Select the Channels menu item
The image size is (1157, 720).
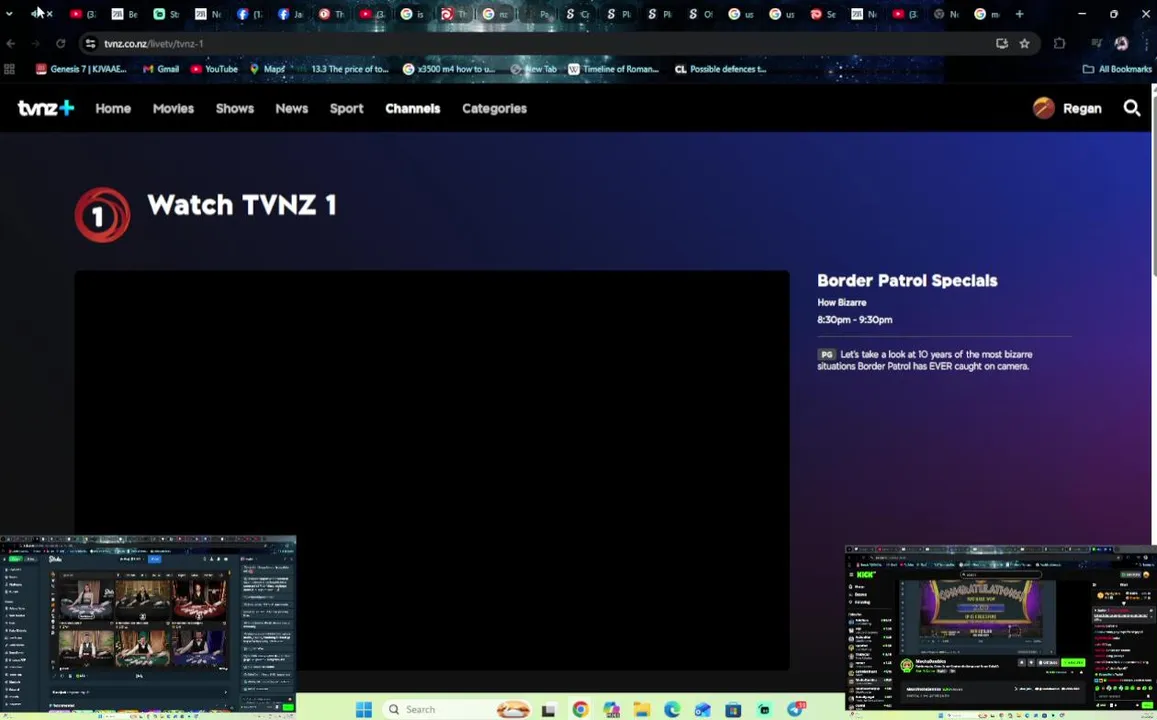click(412, 108)
